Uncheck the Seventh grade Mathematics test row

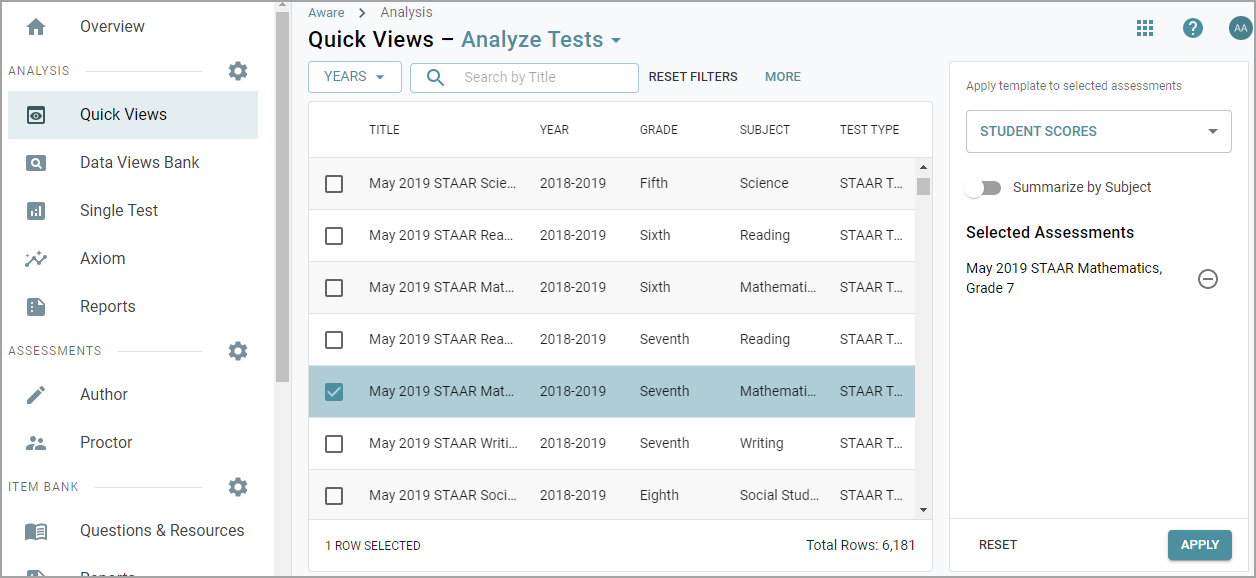334,392
